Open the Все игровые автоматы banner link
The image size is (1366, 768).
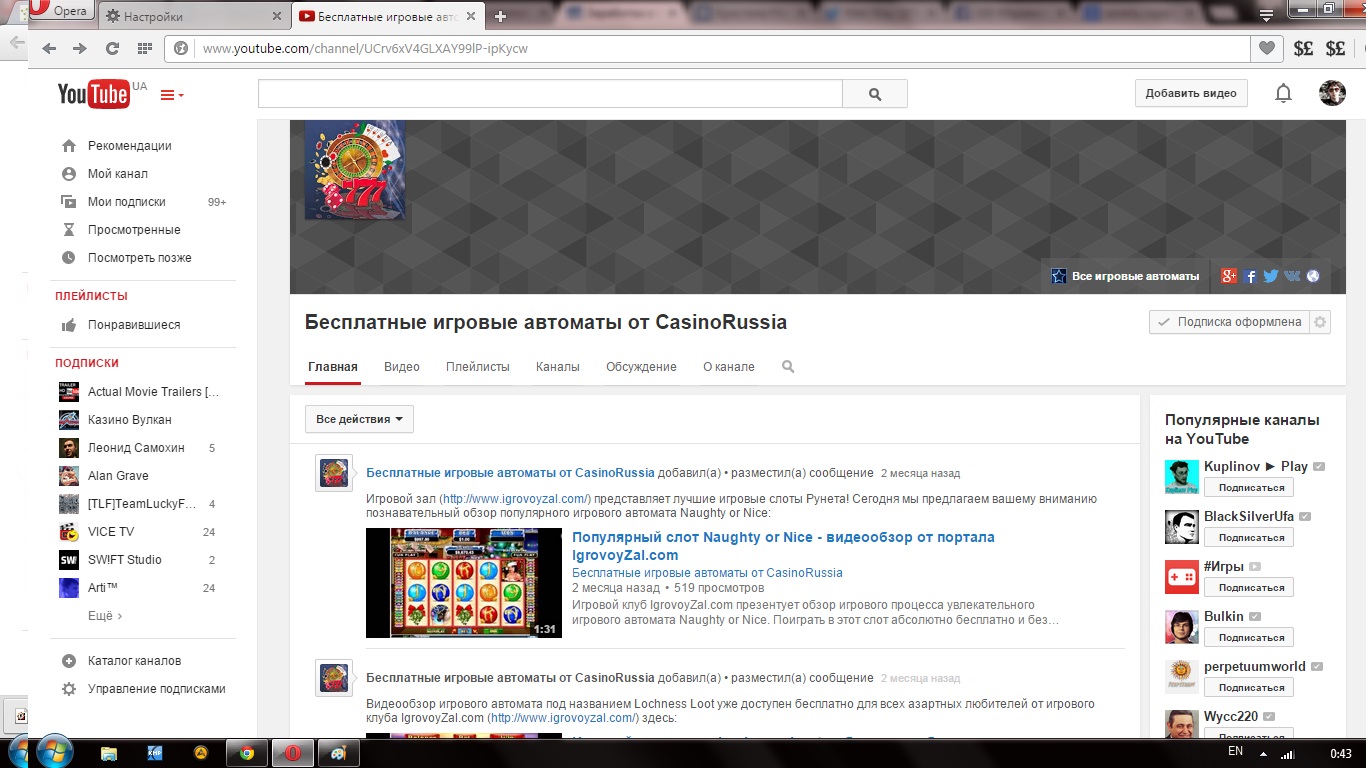coord(1125,276)
